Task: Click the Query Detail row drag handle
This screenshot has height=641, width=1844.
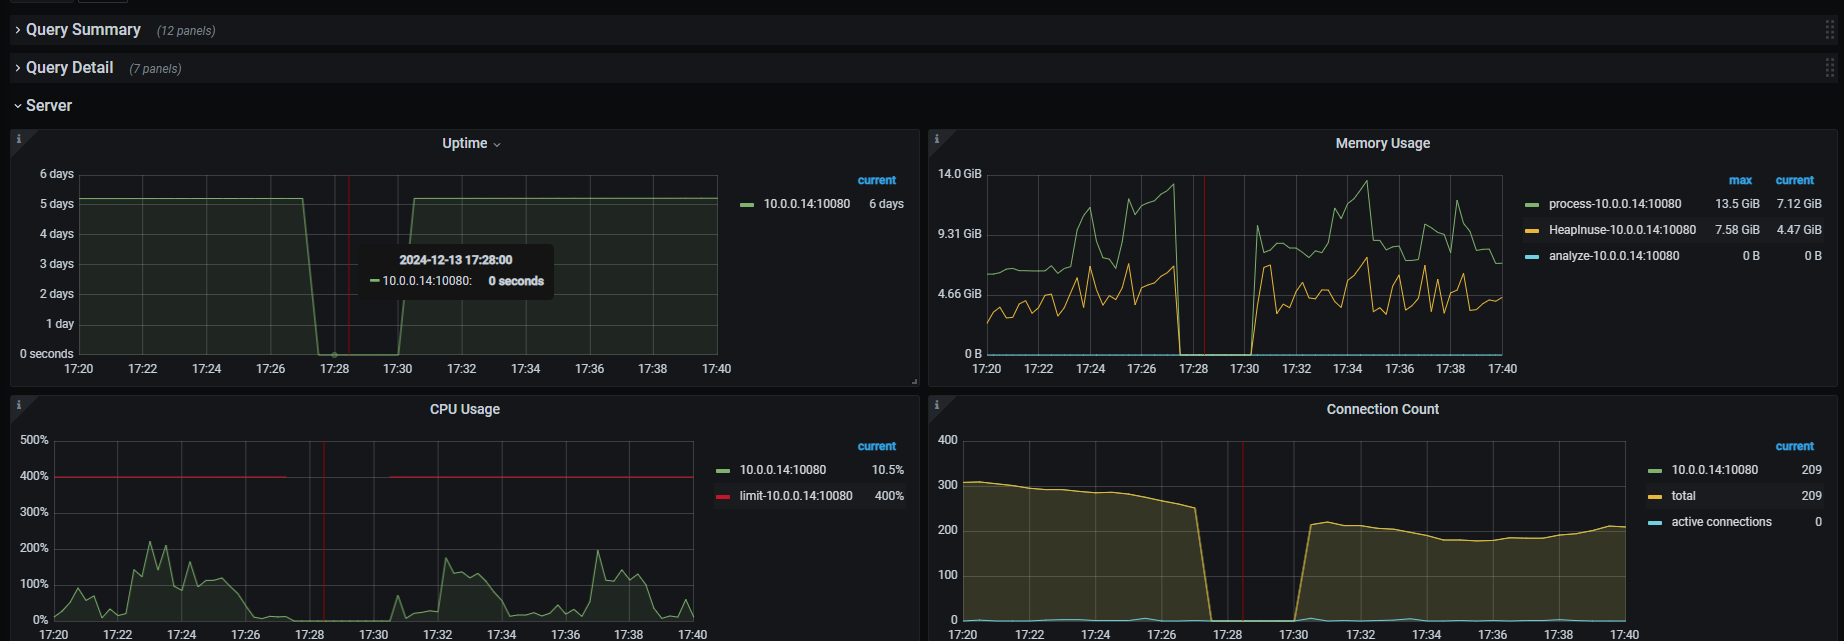Action: [1829, 68]
